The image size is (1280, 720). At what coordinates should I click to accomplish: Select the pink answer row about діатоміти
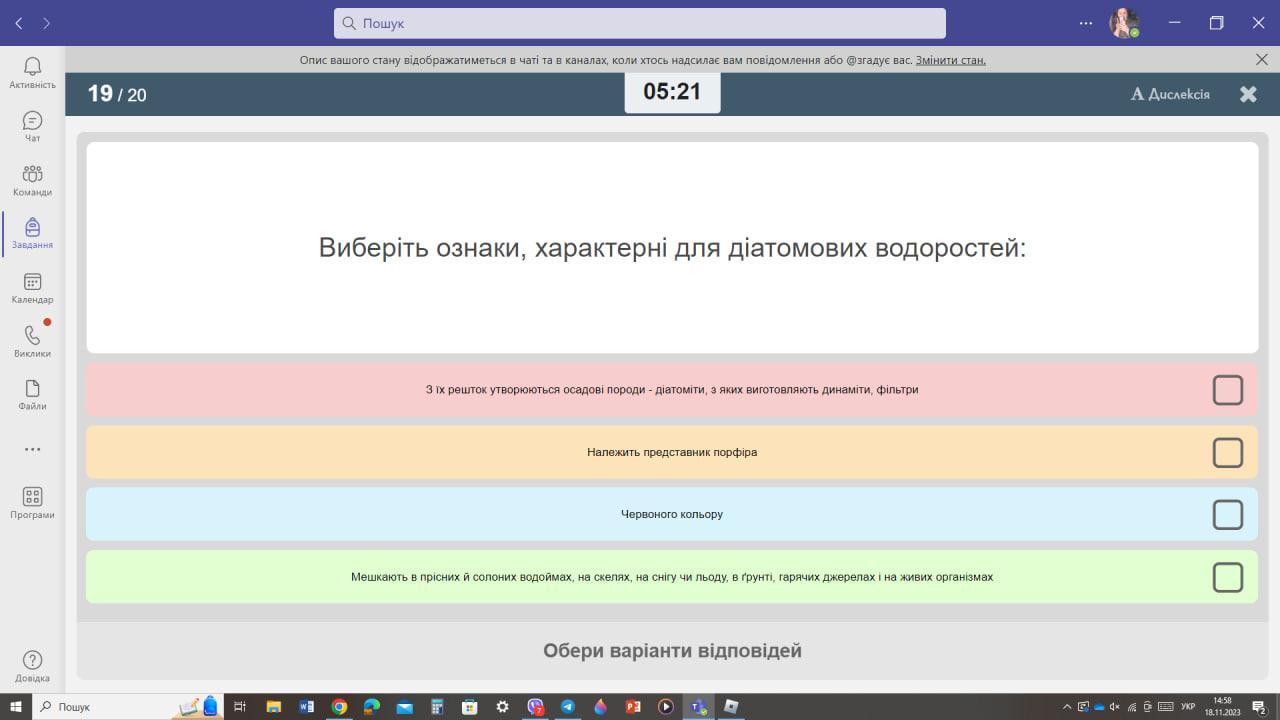672,390
